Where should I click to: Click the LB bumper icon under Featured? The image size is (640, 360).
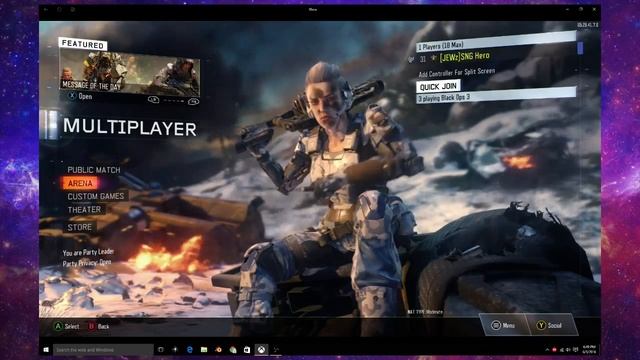click(153, 99)
